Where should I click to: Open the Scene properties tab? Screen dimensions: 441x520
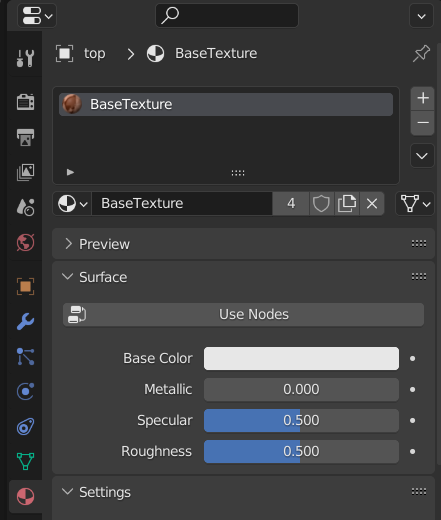pyautogui.click(x=25, y=207)
